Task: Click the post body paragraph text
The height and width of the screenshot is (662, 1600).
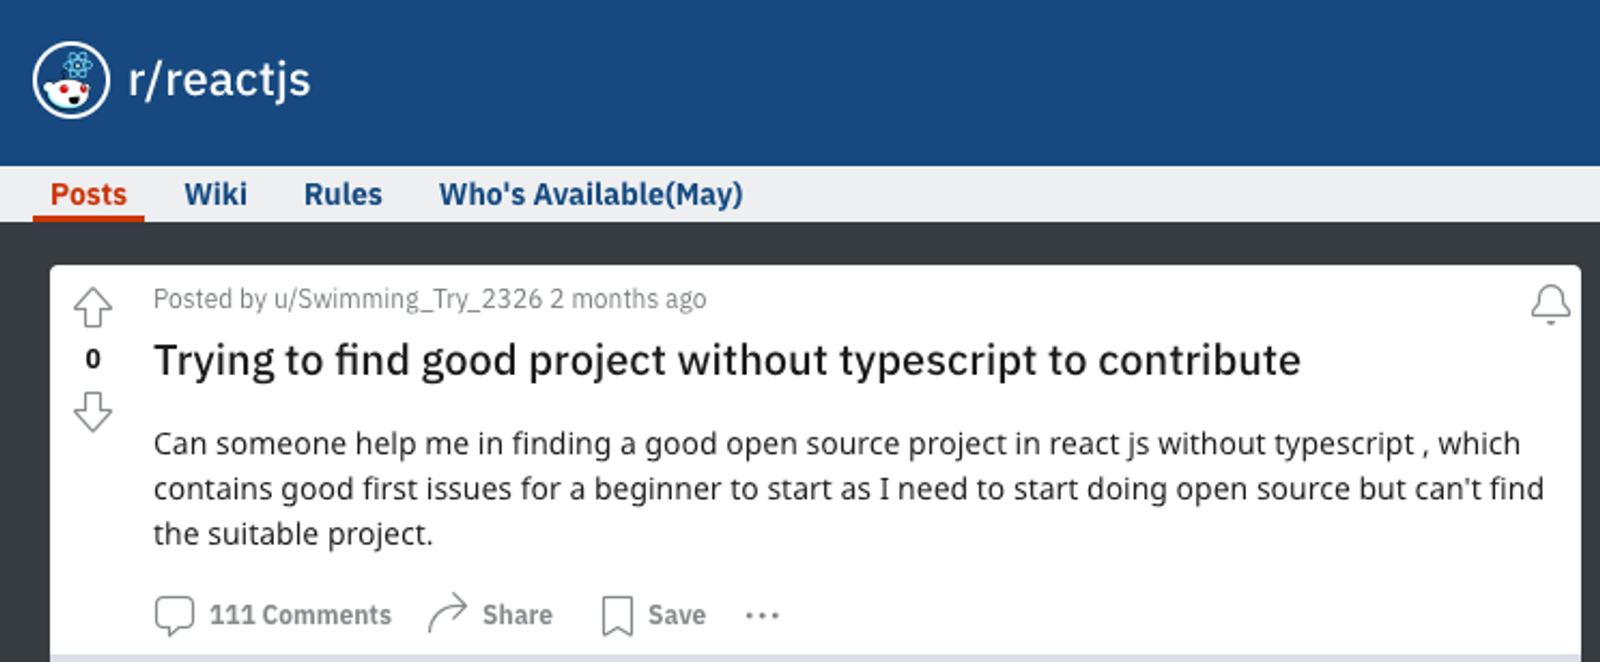Action: (848, 489)
